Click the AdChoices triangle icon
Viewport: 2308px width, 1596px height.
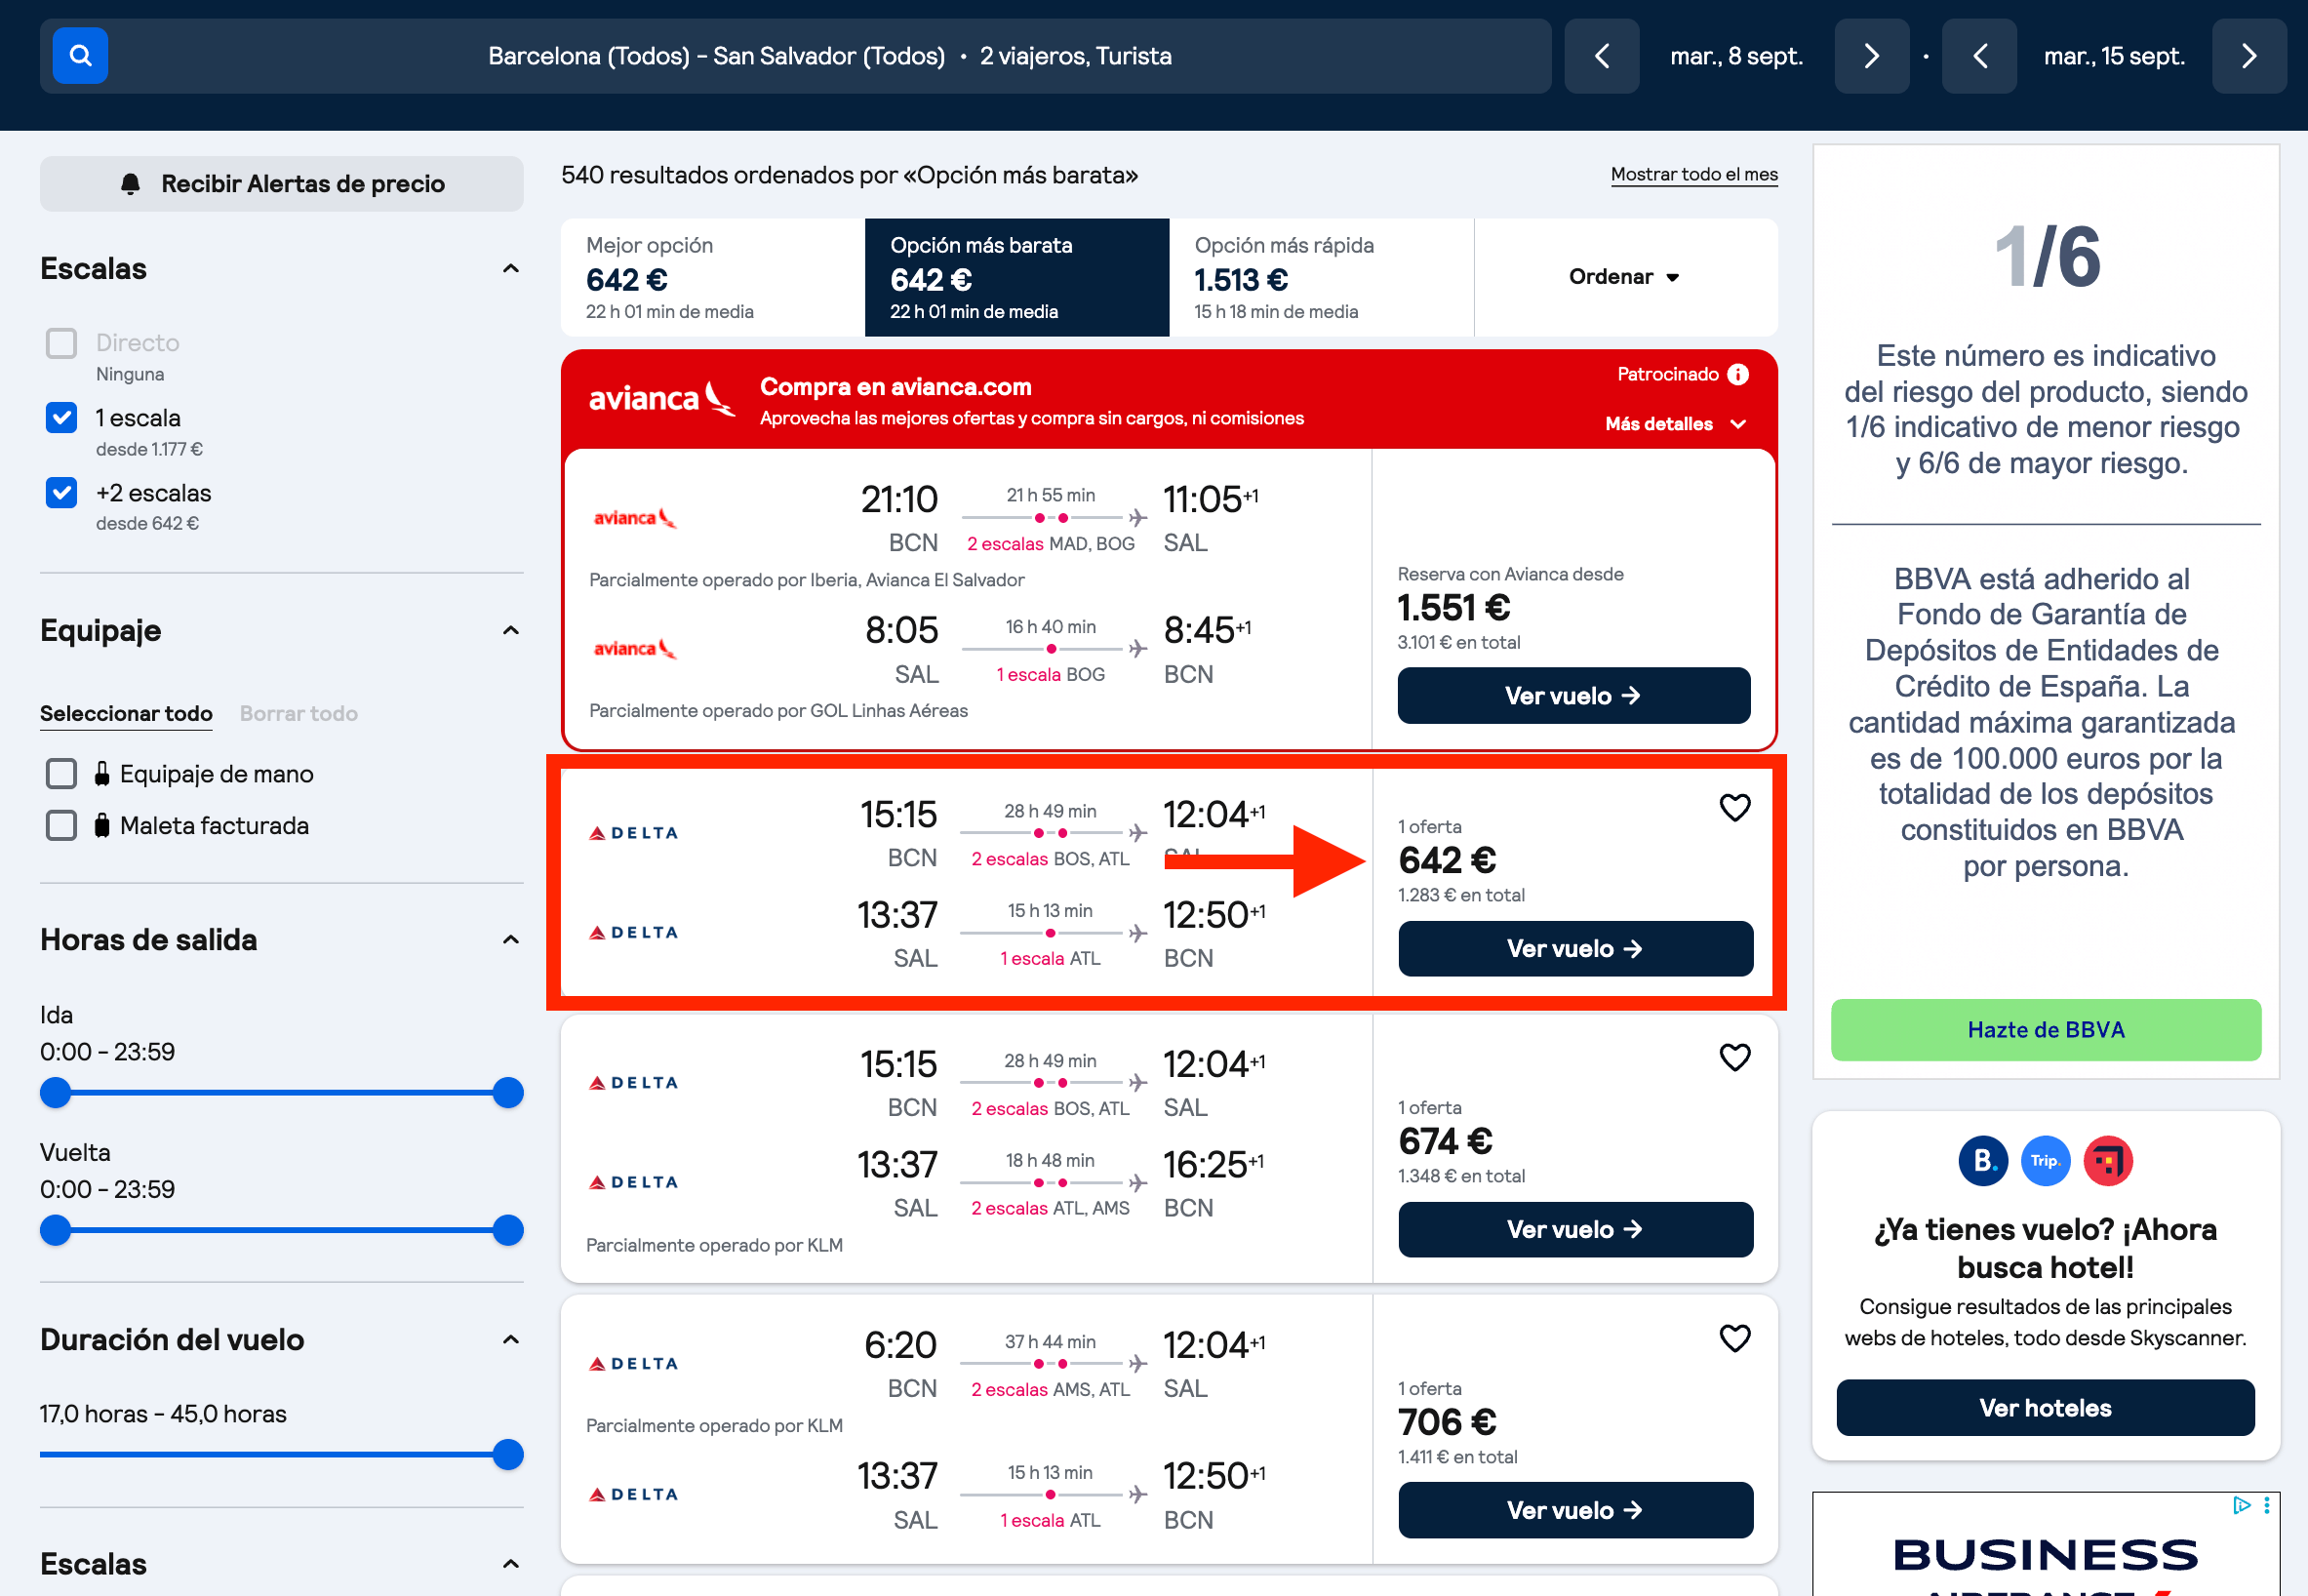tap(2241, 1505)
